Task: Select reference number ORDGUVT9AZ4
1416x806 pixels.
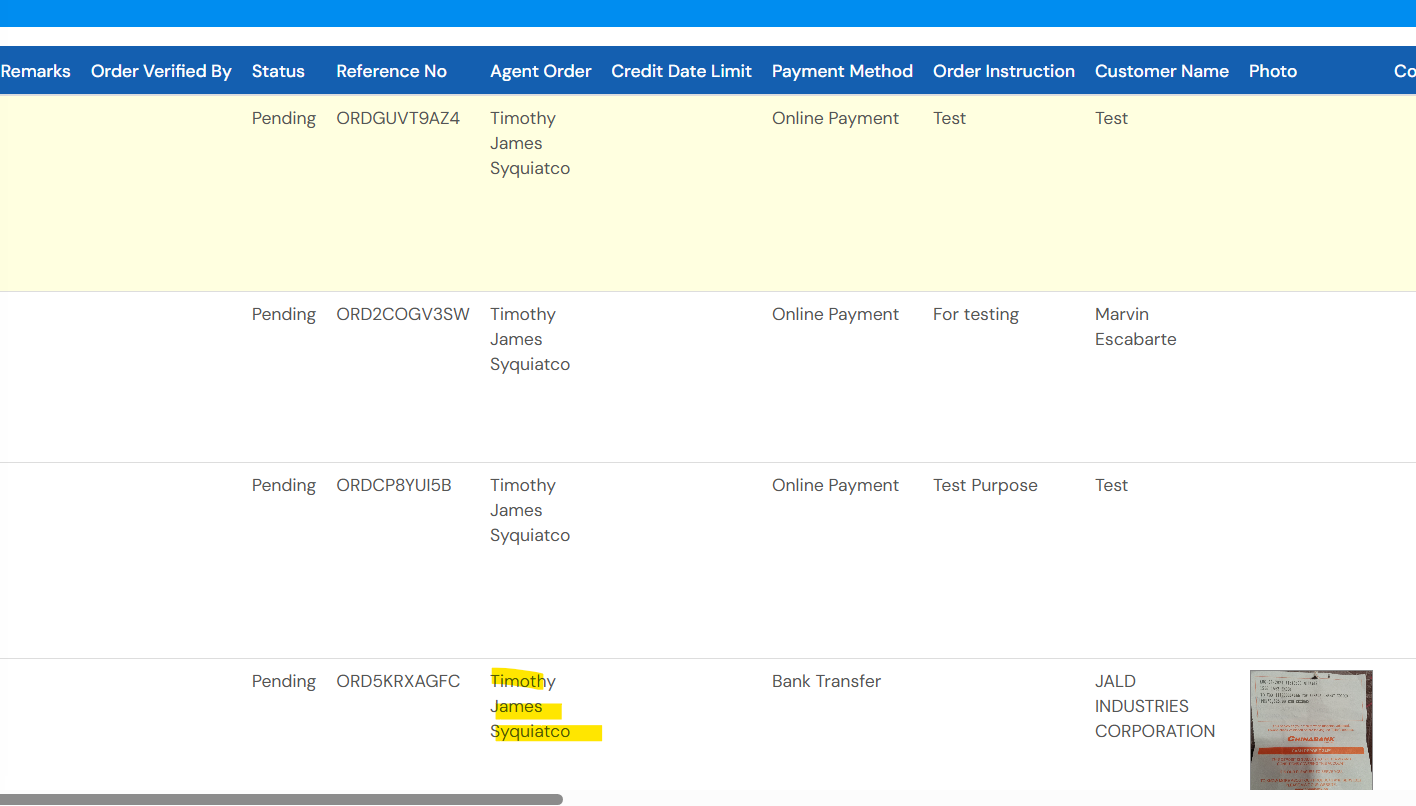Action: point(398,118)
